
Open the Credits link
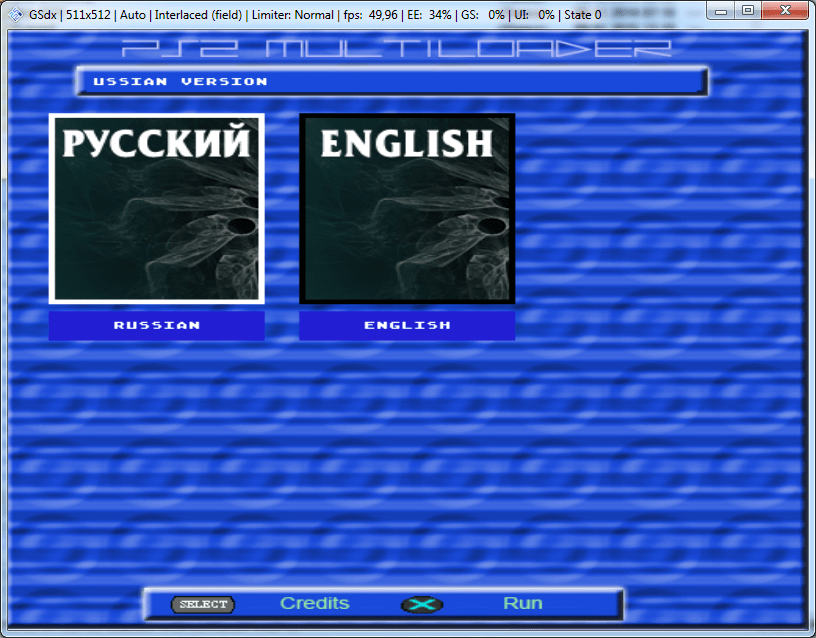coord(314,603)
